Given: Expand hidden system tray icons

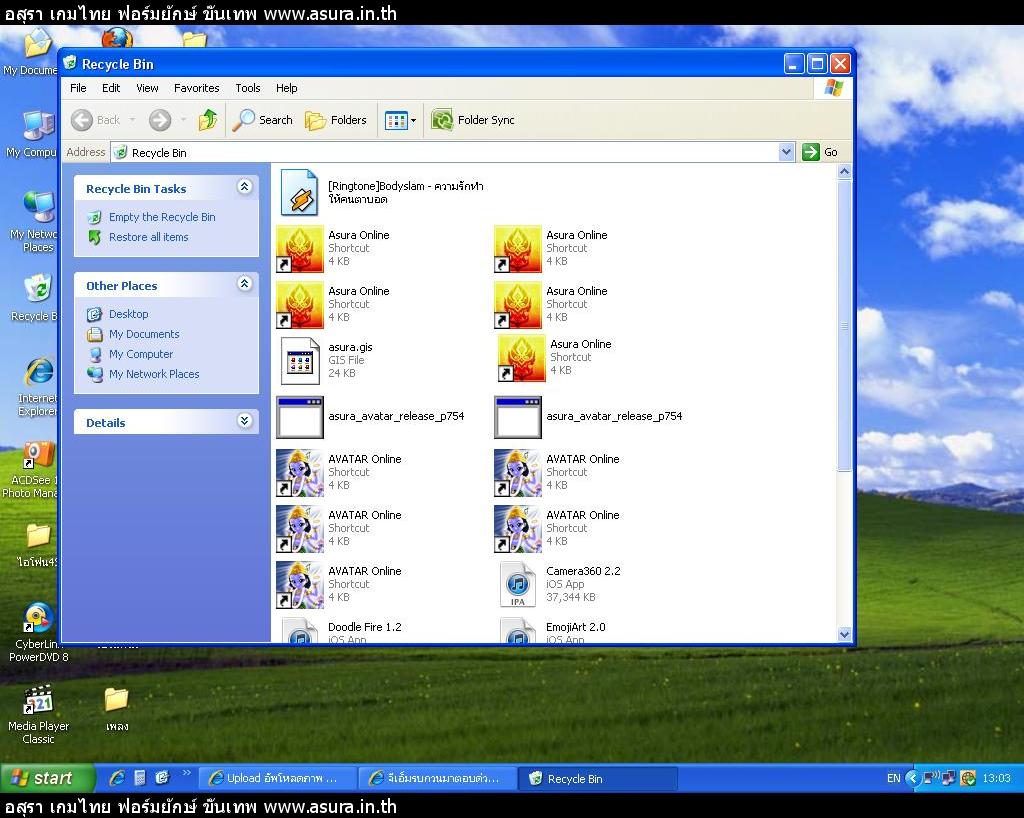Looking at the screenshot, I should pos(913,778).
